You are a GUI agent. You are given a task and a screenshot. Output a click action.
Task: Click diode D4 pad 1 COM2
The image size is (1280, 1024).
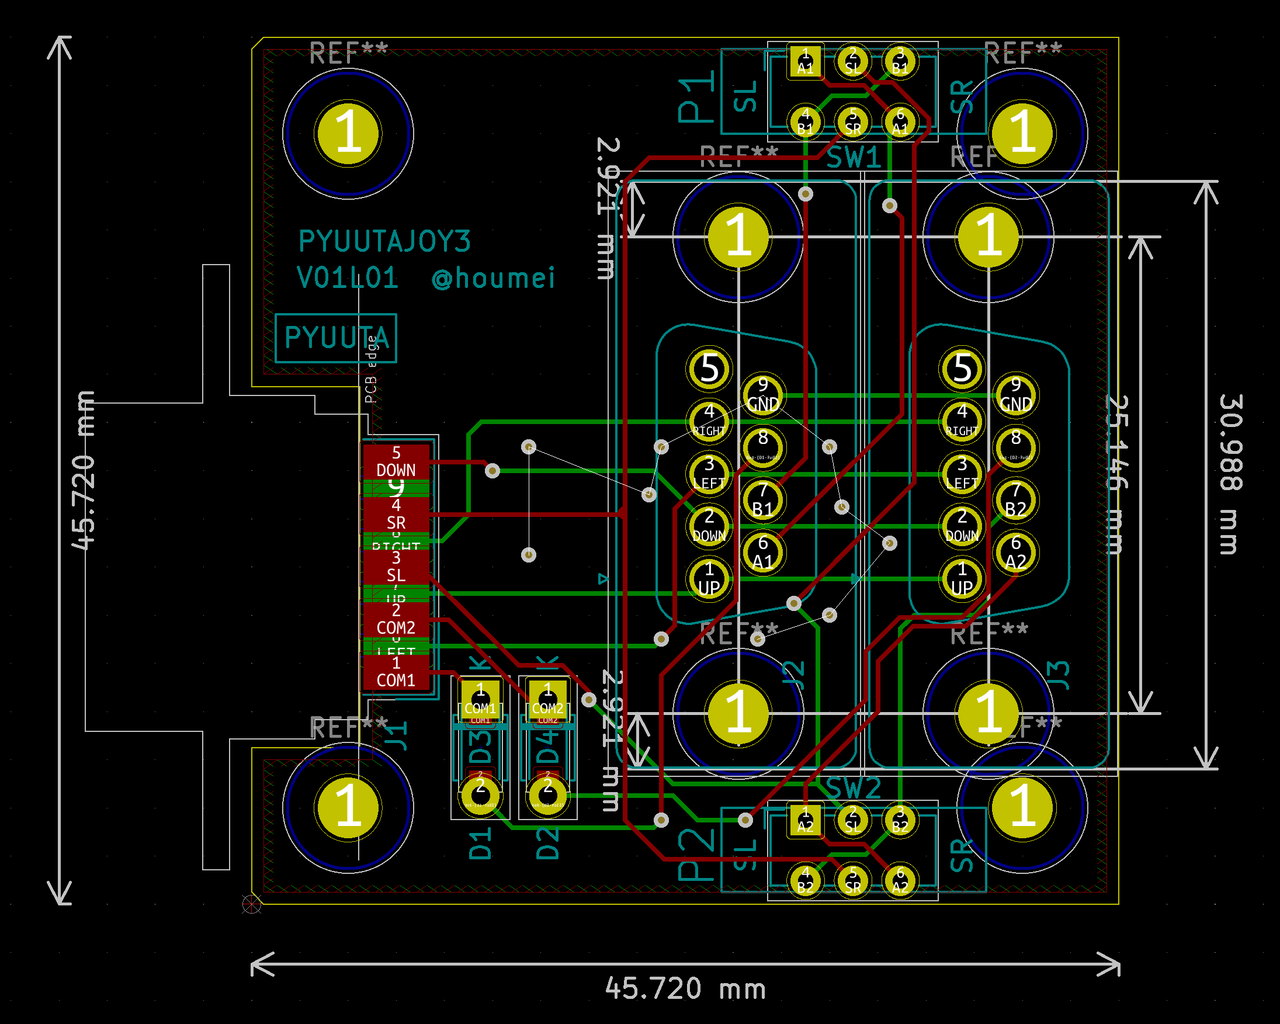(547, 700)
